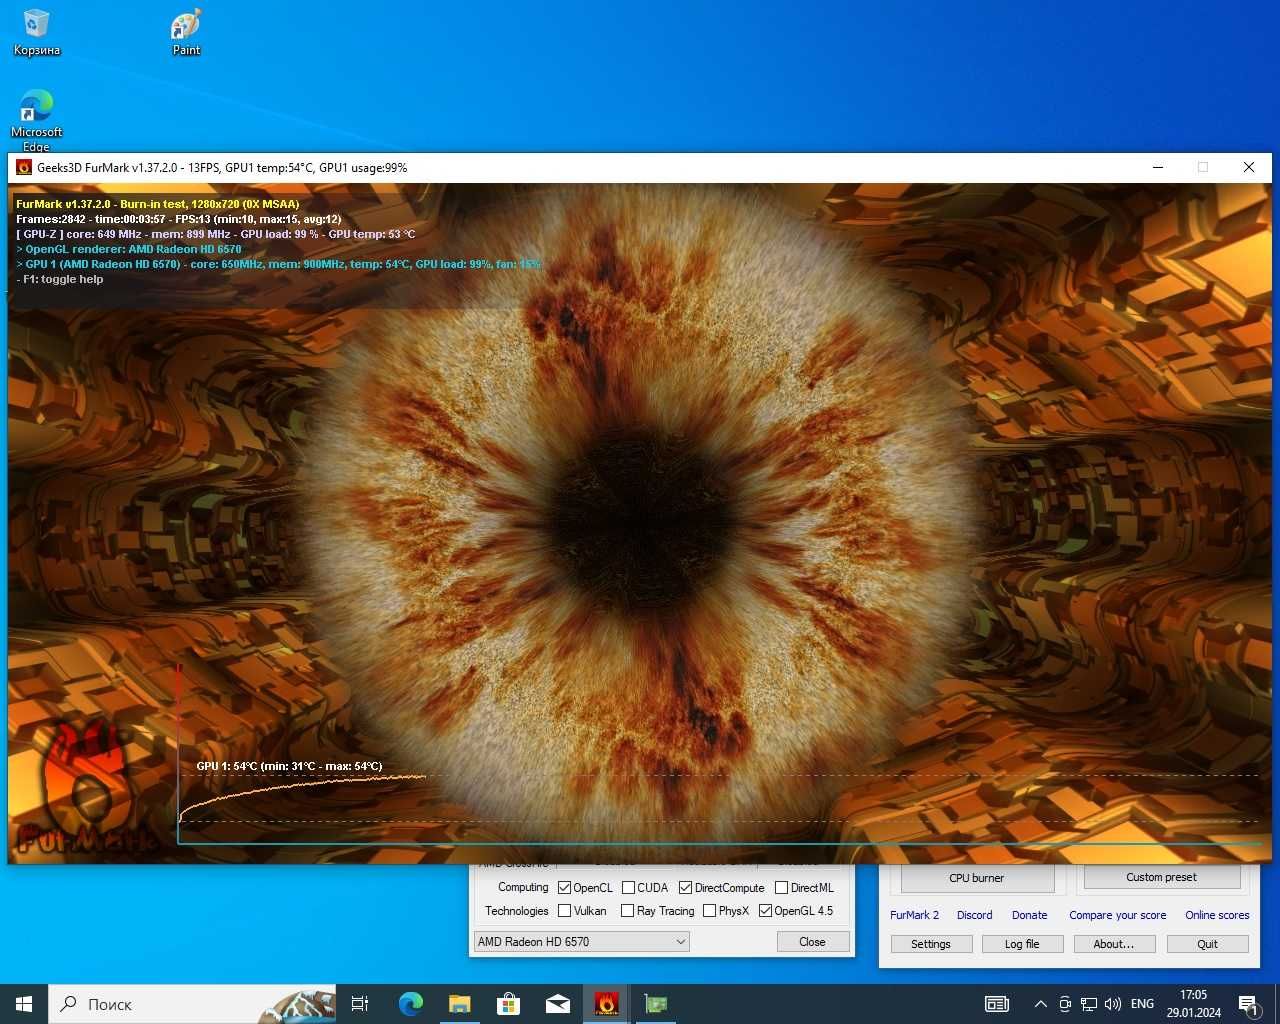Select the FurMark taskbar icon
1280x1024 pixels.
(x=606, y=1004)
